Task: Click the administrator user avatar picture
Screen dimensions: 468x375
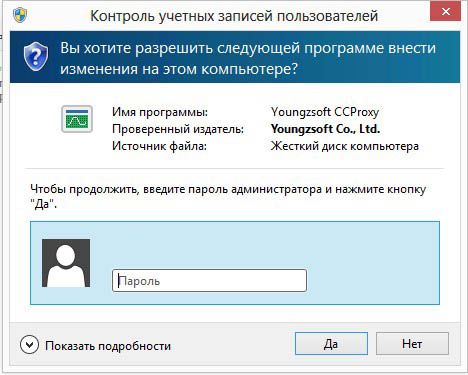Action: tap(66, 263)
